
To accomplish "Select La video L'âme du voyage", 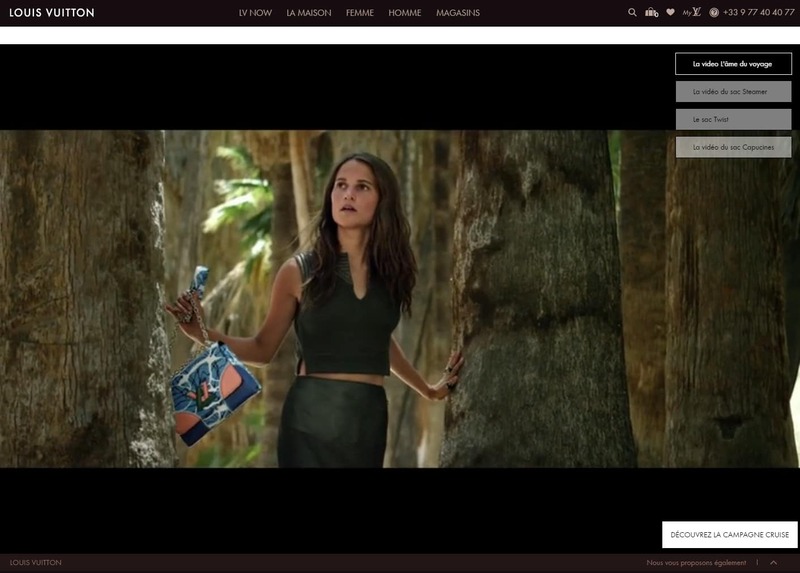I will (733, 64).
